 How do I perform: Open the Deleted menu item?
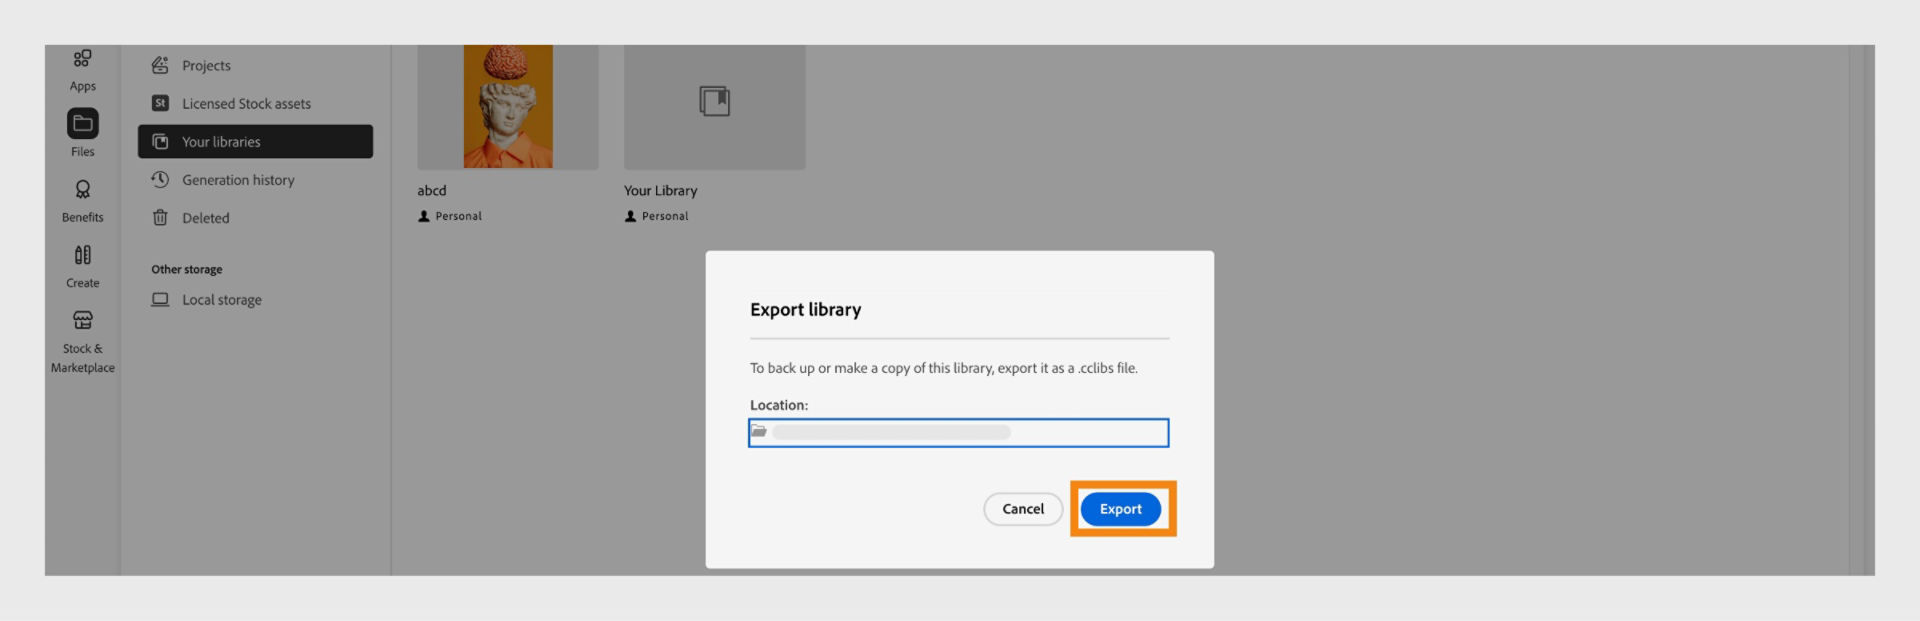pyautogui.click(x=255, y=218)
